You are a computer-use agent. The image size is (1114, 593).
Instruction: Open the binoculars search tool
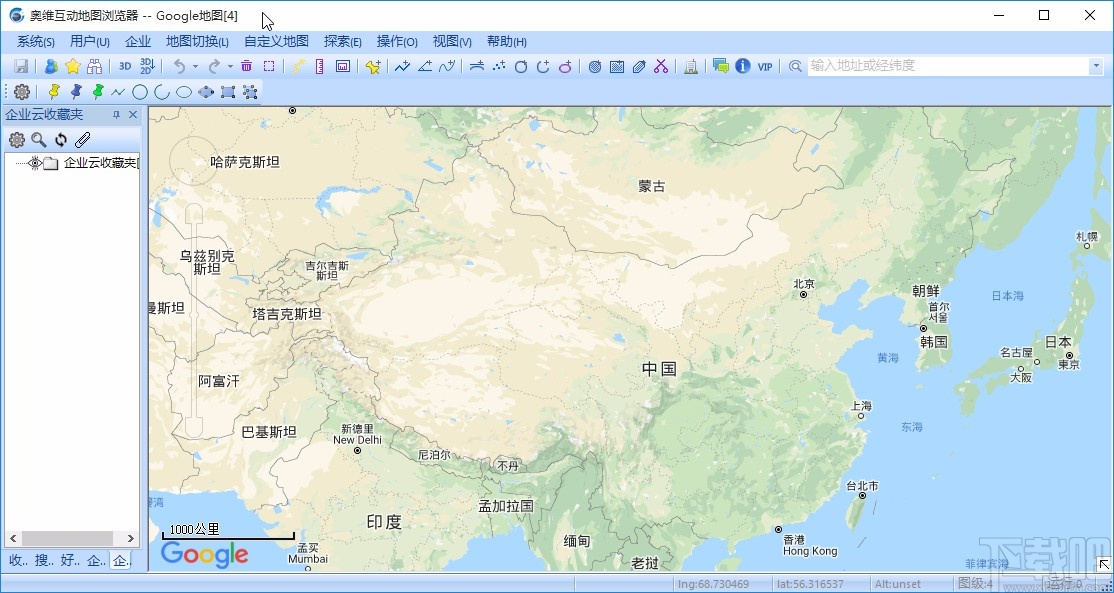(x=93, y=66)
